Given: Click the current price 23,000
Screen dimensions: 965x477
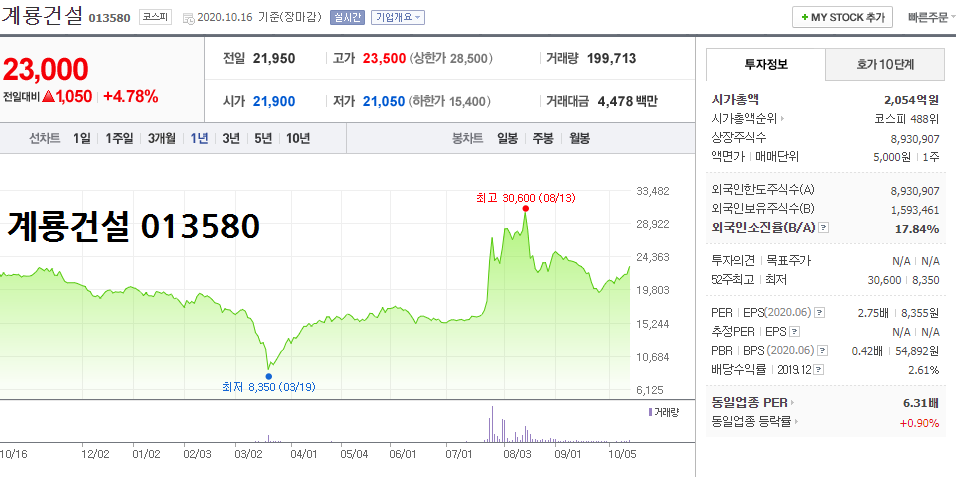Looking at the screenshot, I should [46, 70].
